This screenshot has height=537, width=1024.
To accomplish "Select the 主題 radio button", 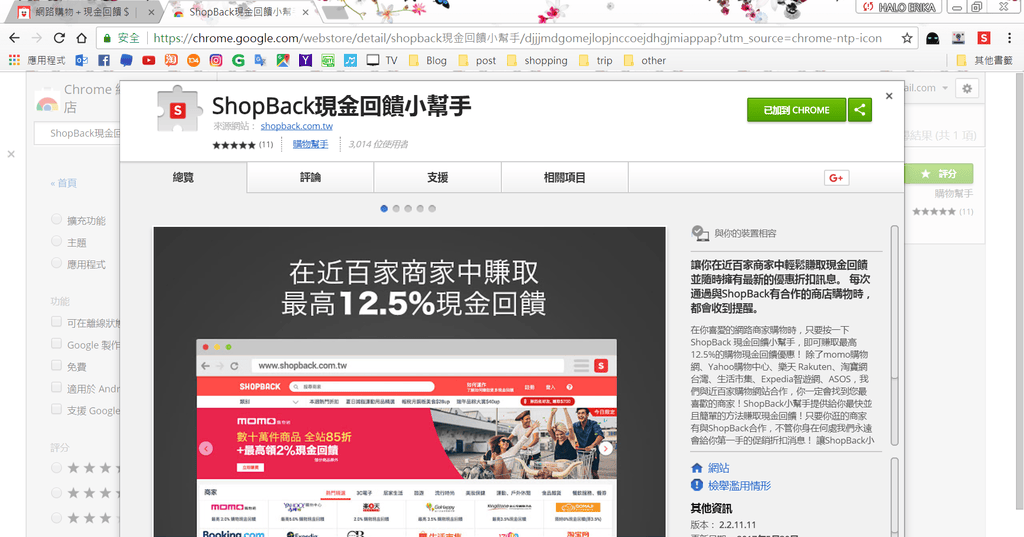I will 57,242.
